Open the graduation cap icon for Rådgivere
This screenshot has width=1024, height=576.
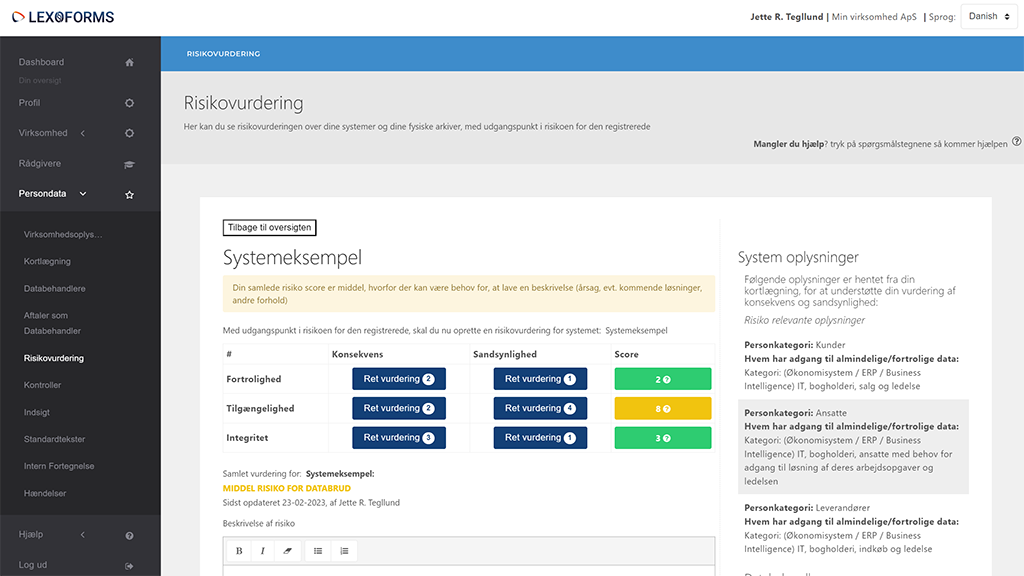128,162
